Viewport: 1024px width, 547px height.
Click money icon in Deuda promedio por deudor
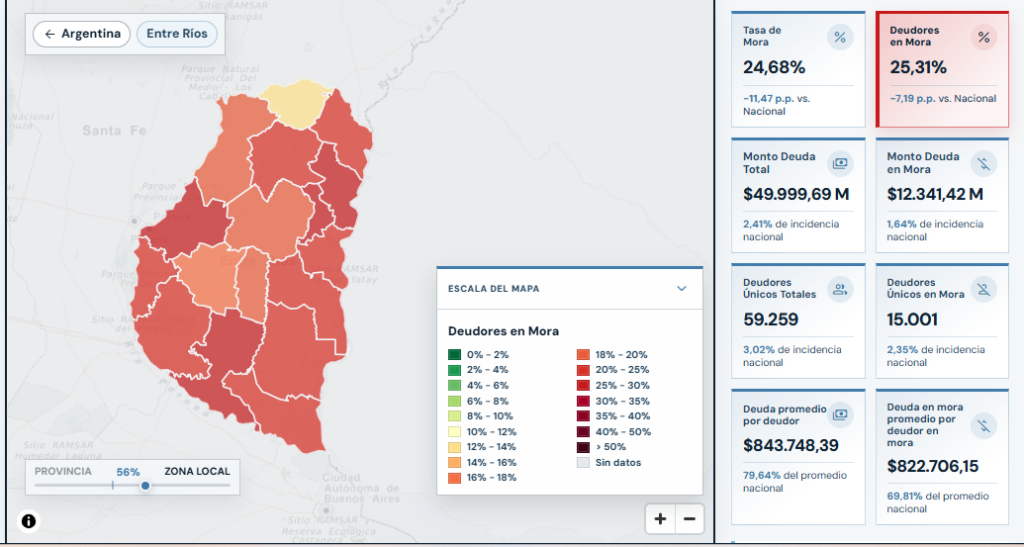click(840, 414)
